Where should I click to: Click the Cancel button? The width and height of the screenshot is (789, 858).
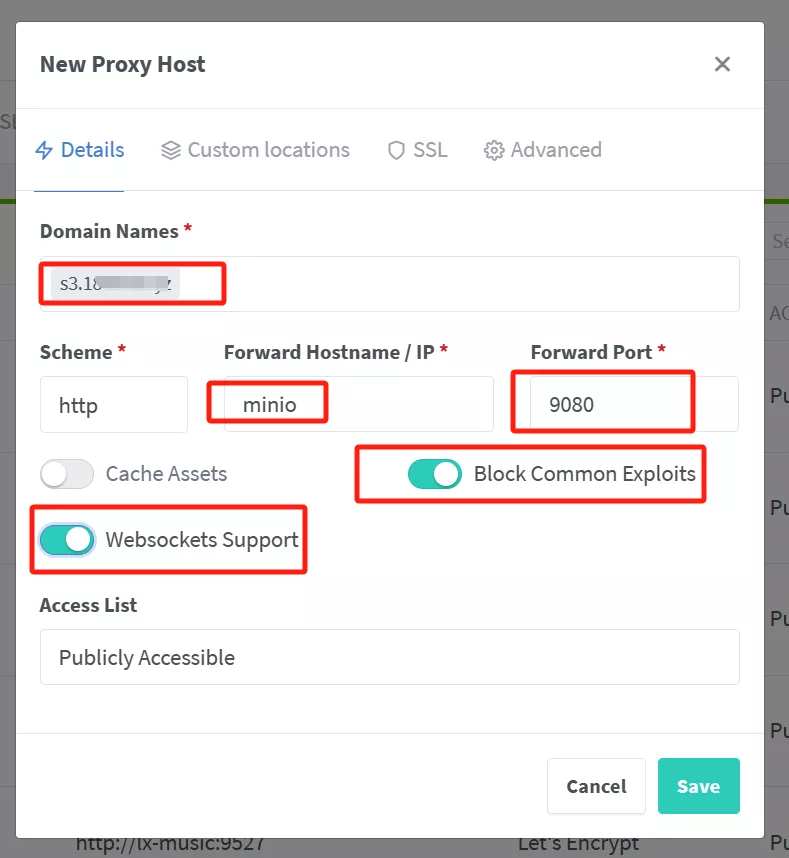[x=596, y=786]
